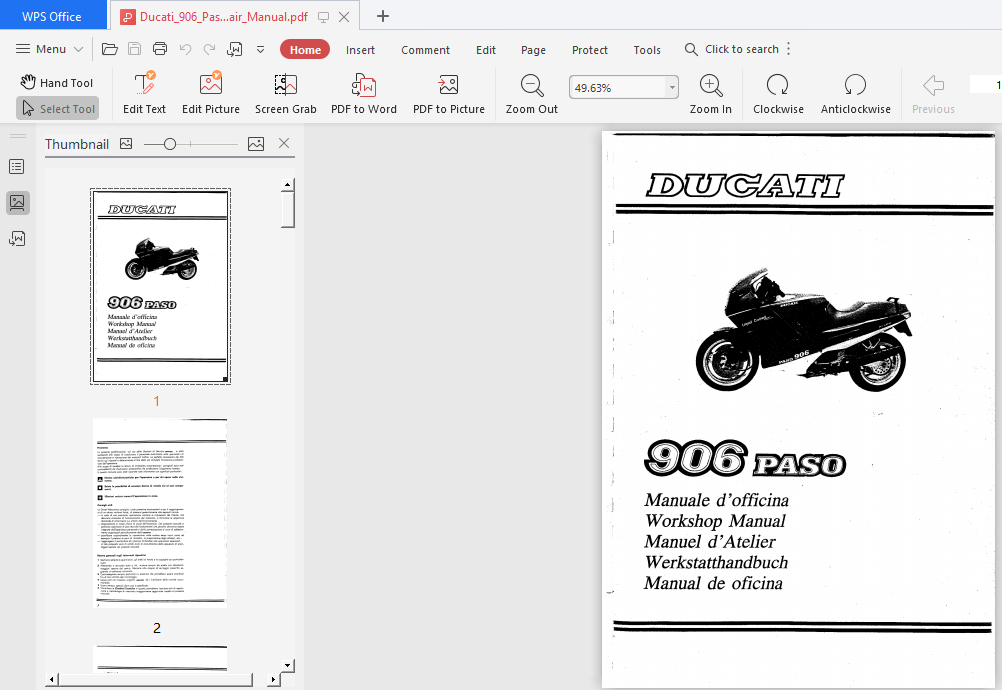Viewport: 1002px width, 690px height.
Task: Open the sidebar convert-to-Word icon
Action: coord(17,238)
